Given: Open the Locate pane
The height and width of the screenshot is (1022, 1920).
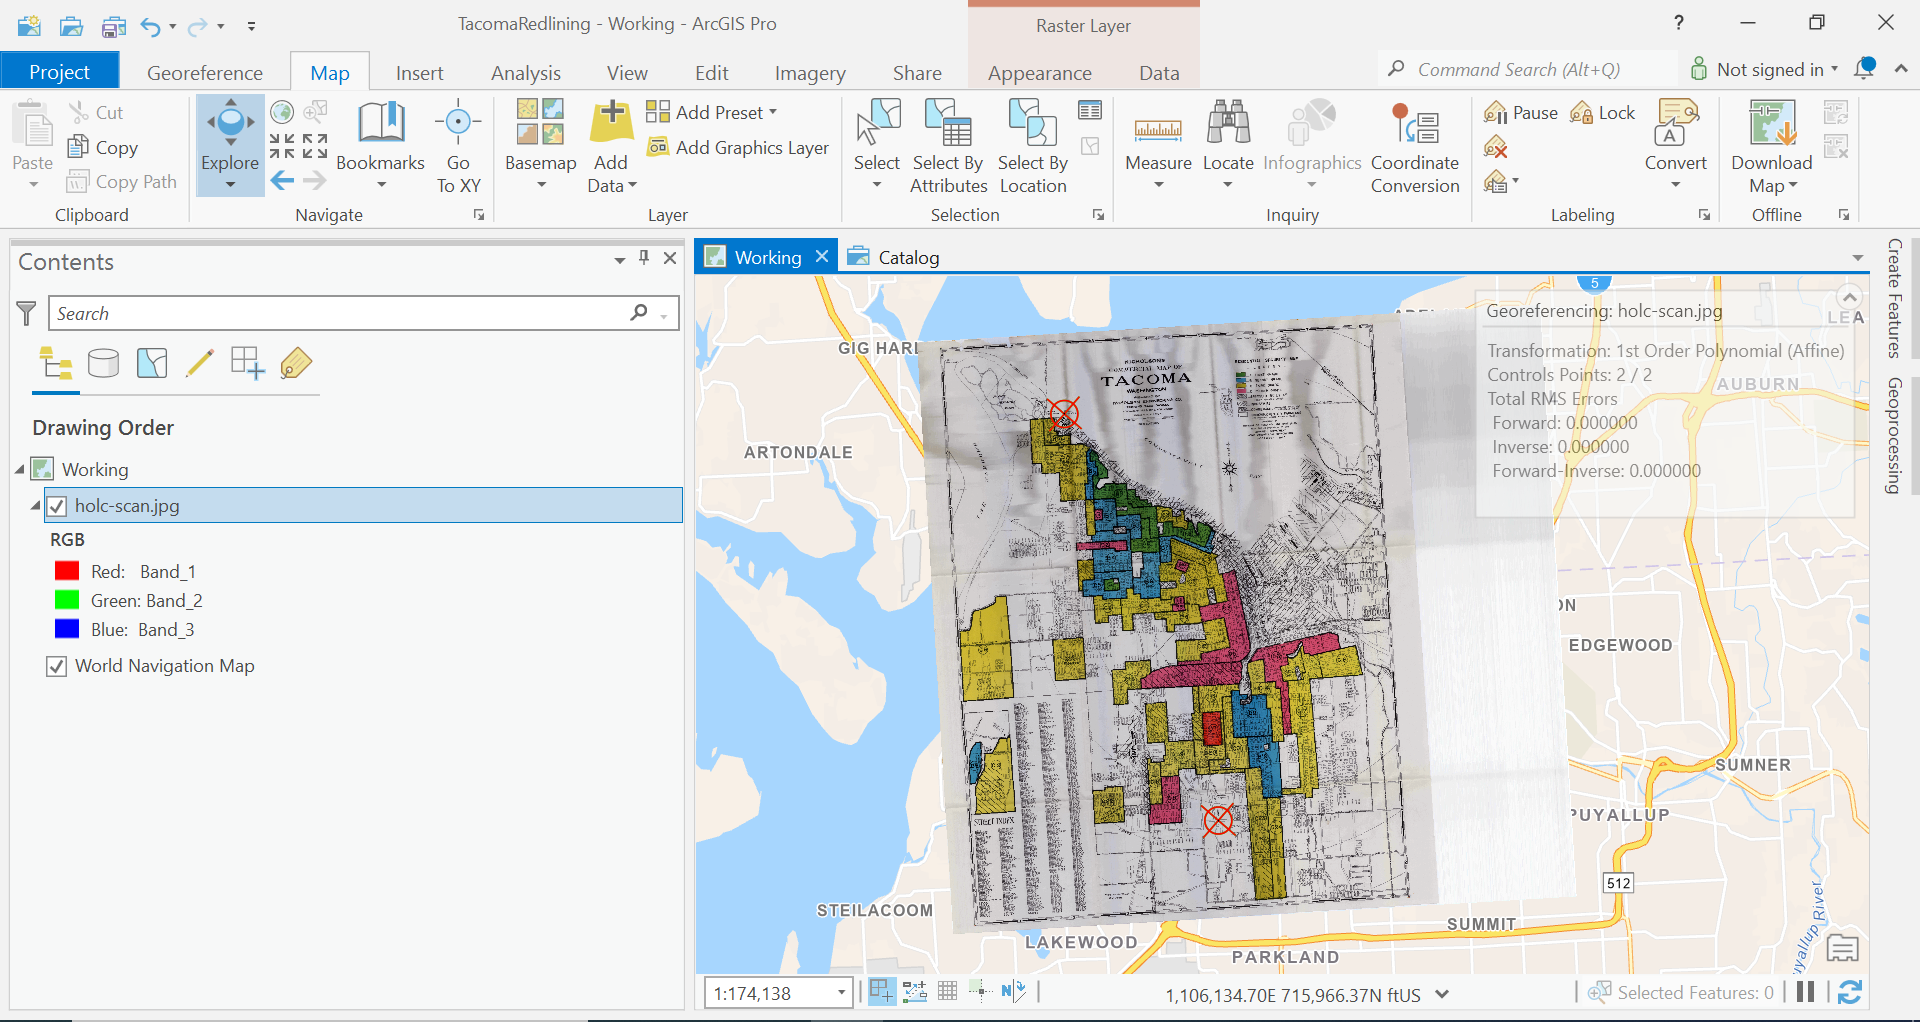Looking at the screenshot, I should tap(1228, 145).
